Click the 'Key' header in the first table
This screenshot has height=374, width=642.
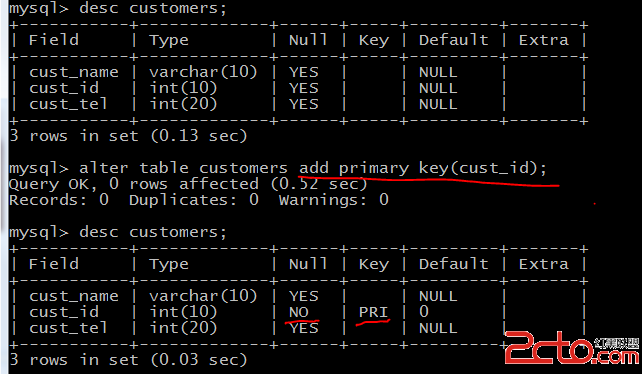[x=374, y=41]
